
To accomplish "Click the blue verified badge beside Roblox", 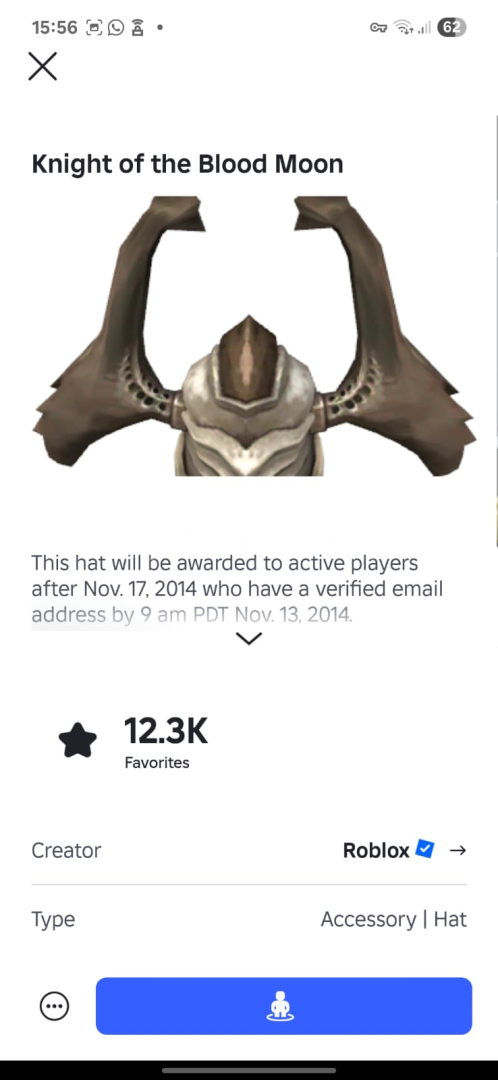I will pyautogui.click(x=425, y=849).
